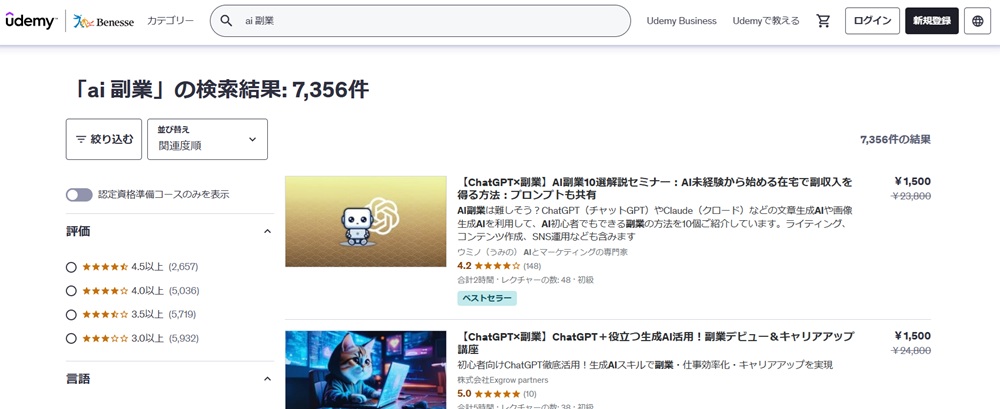Click the struck-through price ¥24,800
The image size is (1000, 409).
910,351
